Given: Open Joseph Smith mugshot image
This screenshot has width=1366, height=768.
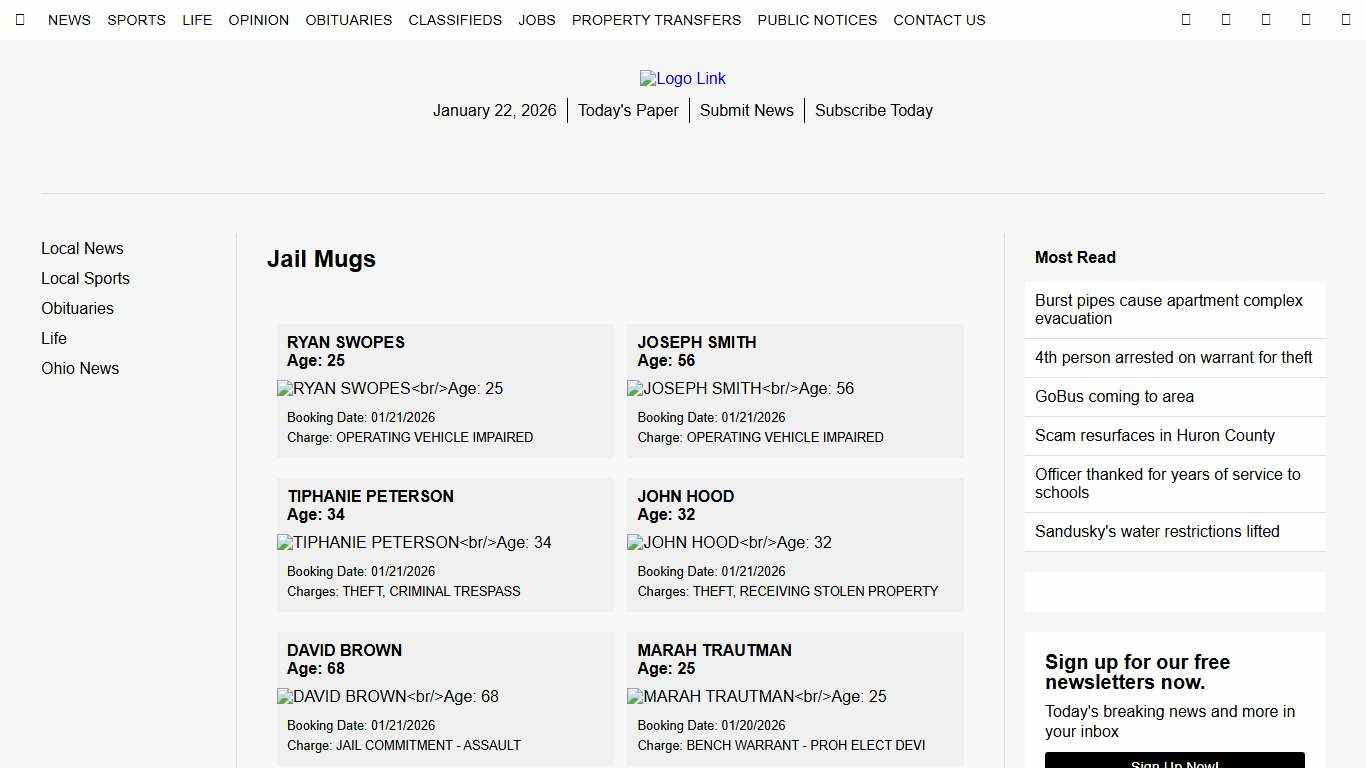Looking at the screenshot, I should (x=740, y=389).
